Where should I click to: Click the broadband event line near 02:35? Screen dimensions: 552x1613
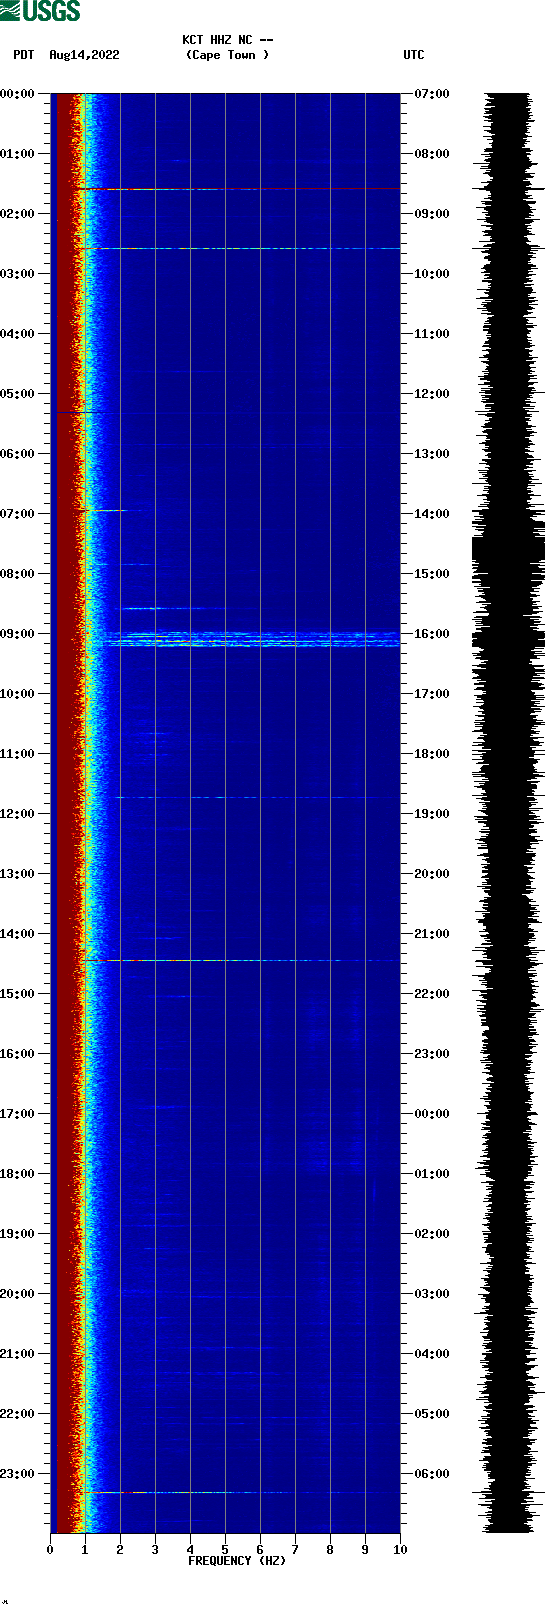click(x=238, y=248)
